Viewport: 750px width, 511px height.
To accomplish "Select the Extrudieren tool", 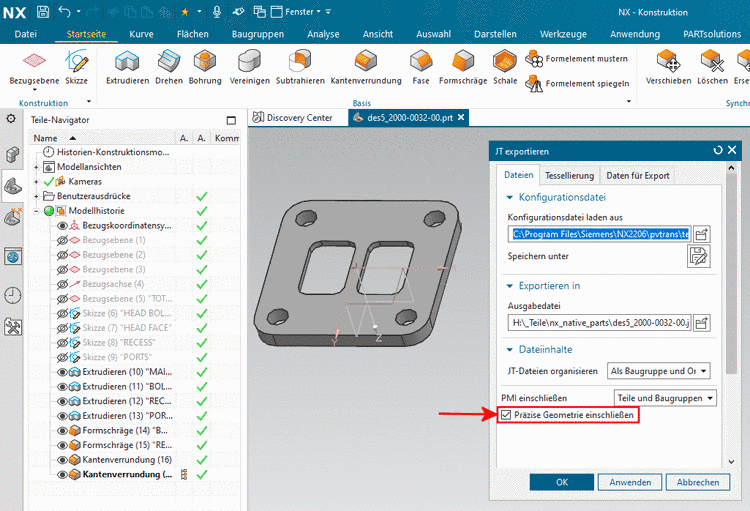I will [x=127, y=68].
